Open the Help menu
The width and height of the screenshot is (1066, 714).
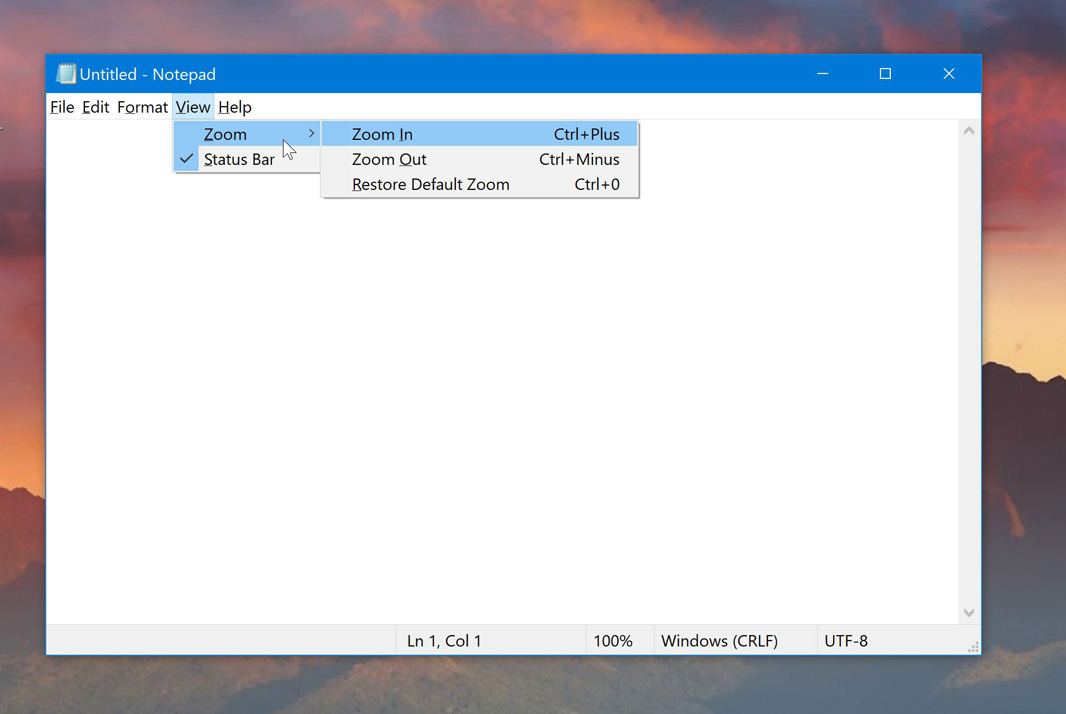tap(235, 107)
